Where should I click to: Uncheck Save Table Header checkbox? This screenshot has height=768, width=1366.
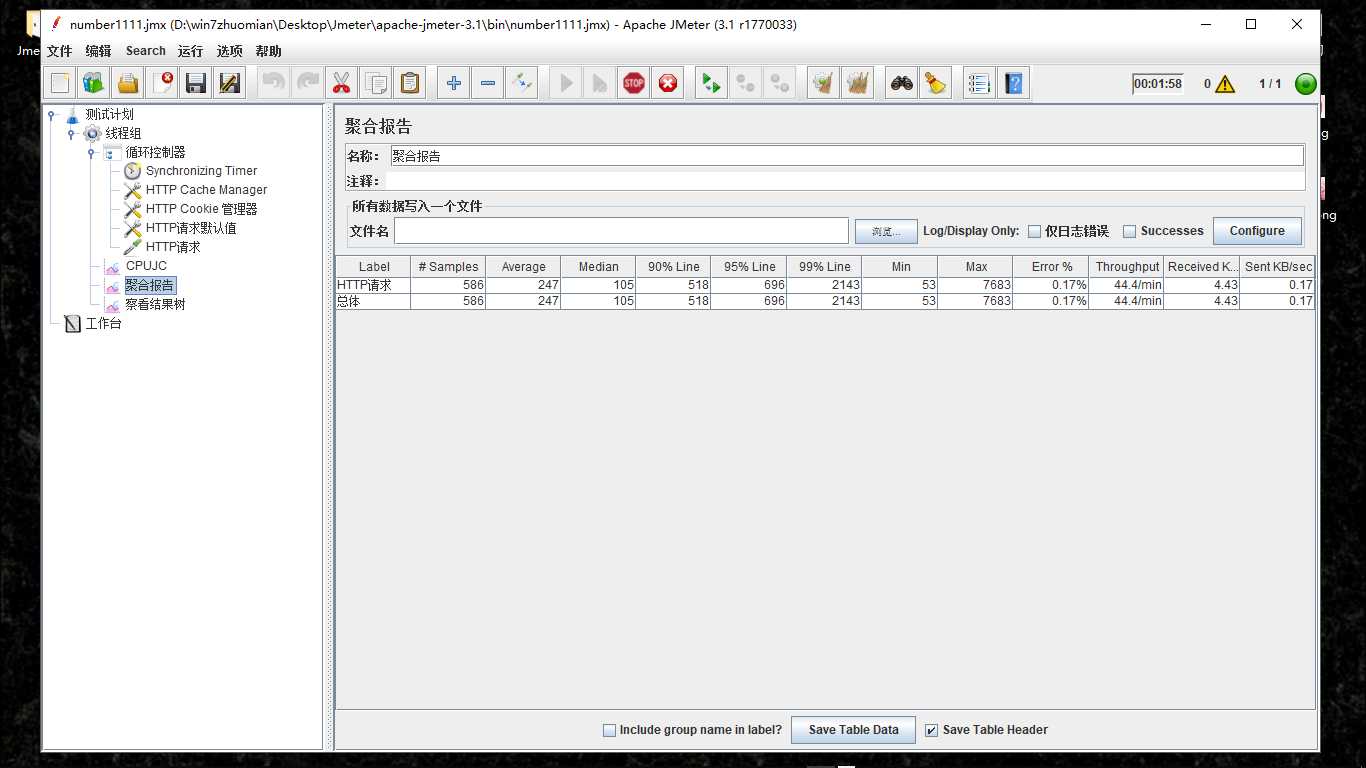pyautogui.click(x=932, y=730)
